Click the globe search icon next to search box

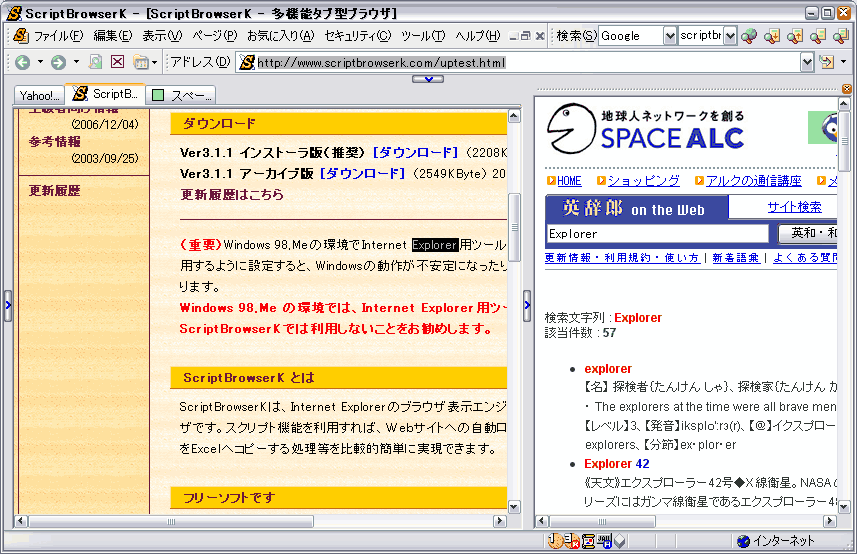click(x=749, y=36)
